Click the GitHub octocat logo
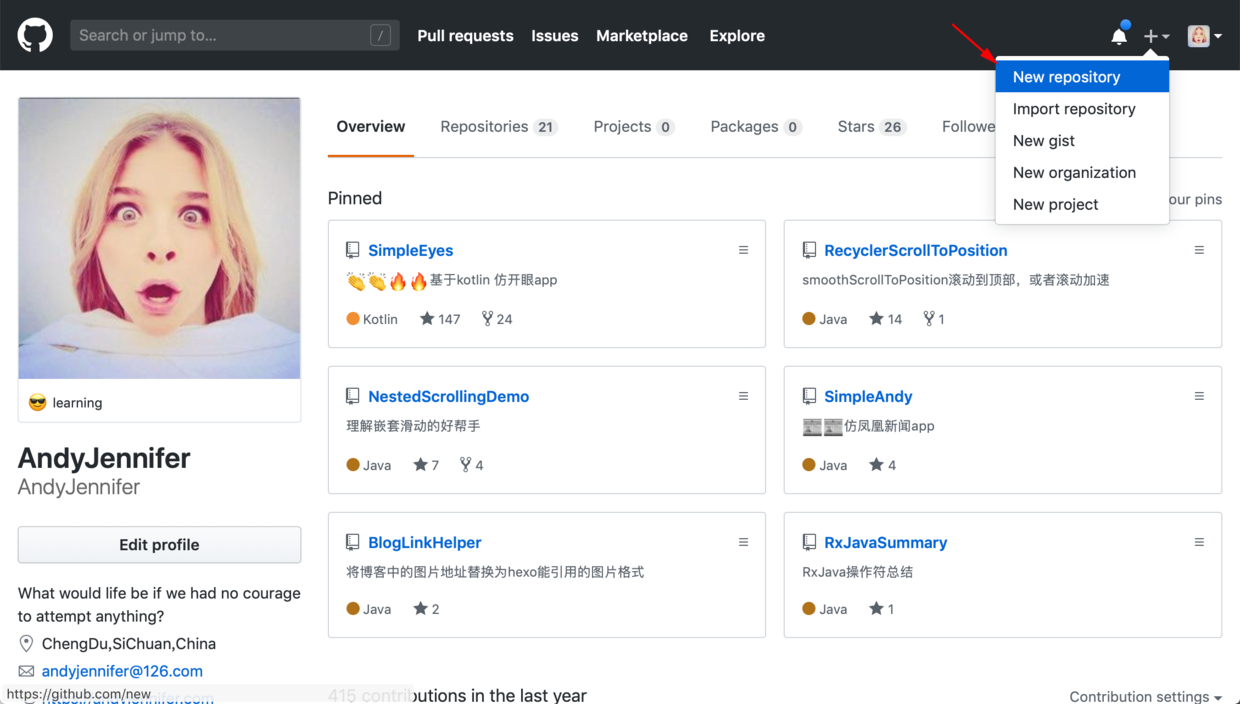This screenshot has height=704, width=1240. coord(36,35)
